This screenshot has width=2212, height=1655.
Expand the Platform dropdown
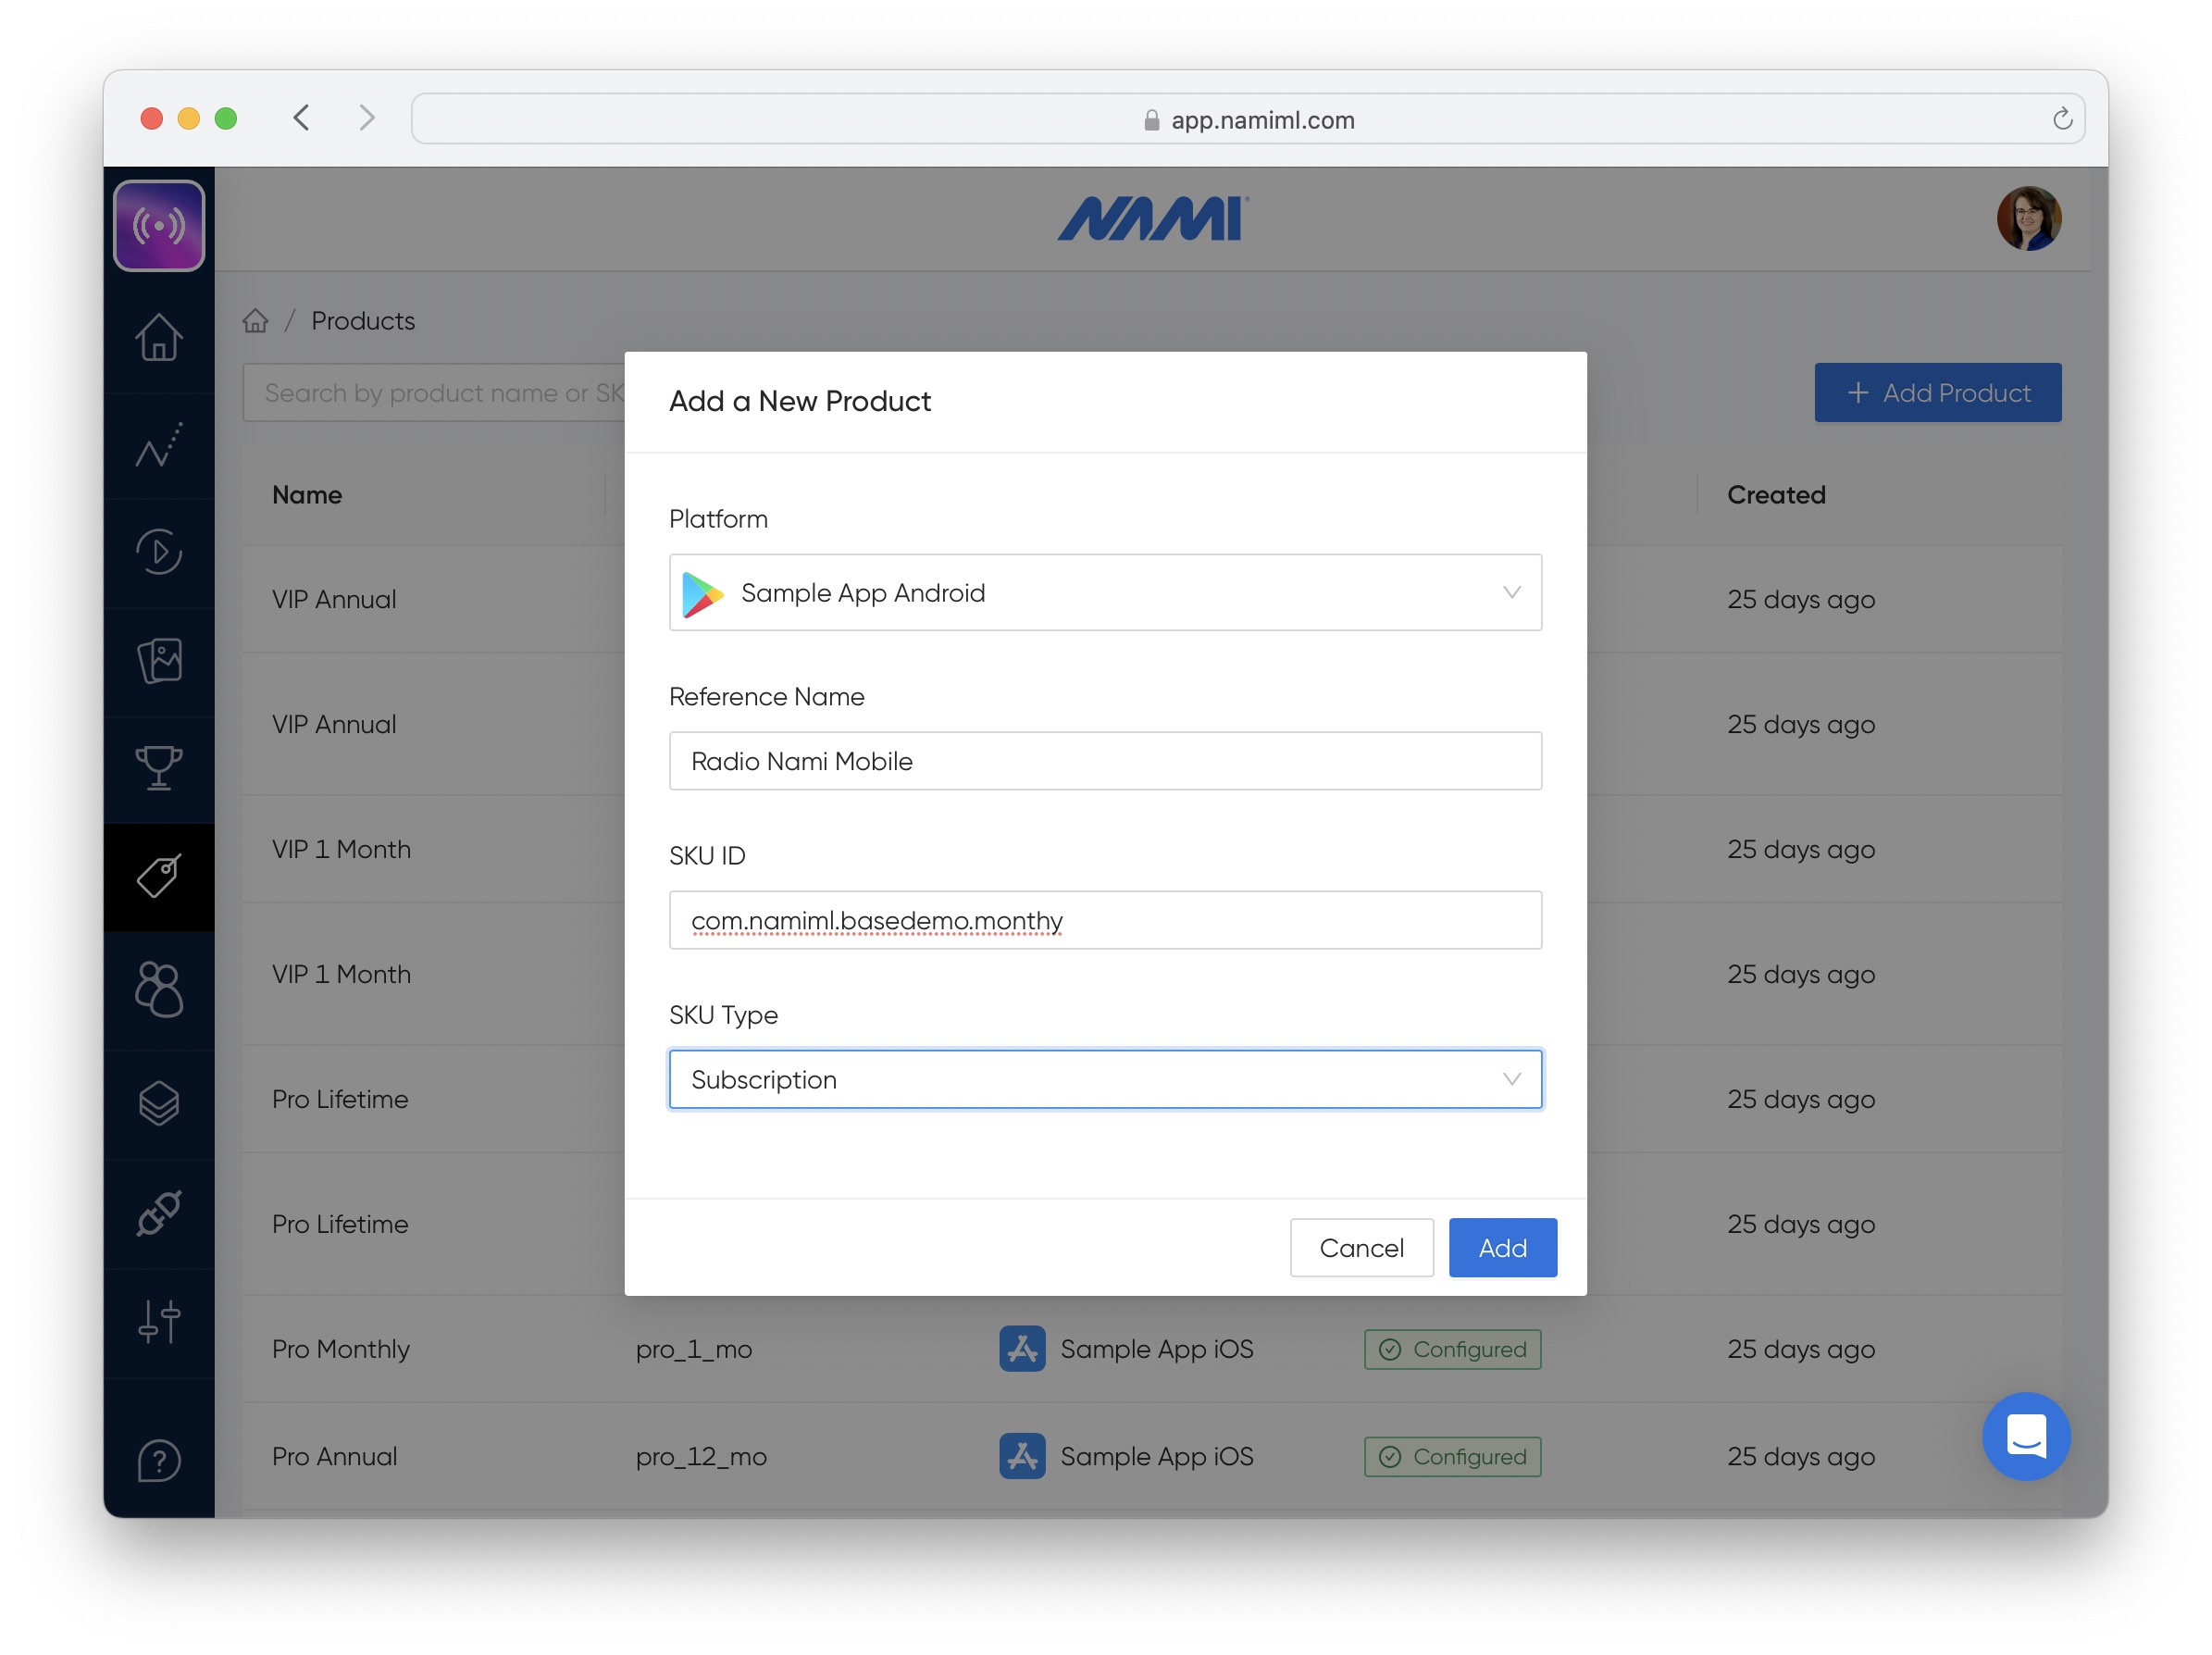click(x=1104, y=593)
